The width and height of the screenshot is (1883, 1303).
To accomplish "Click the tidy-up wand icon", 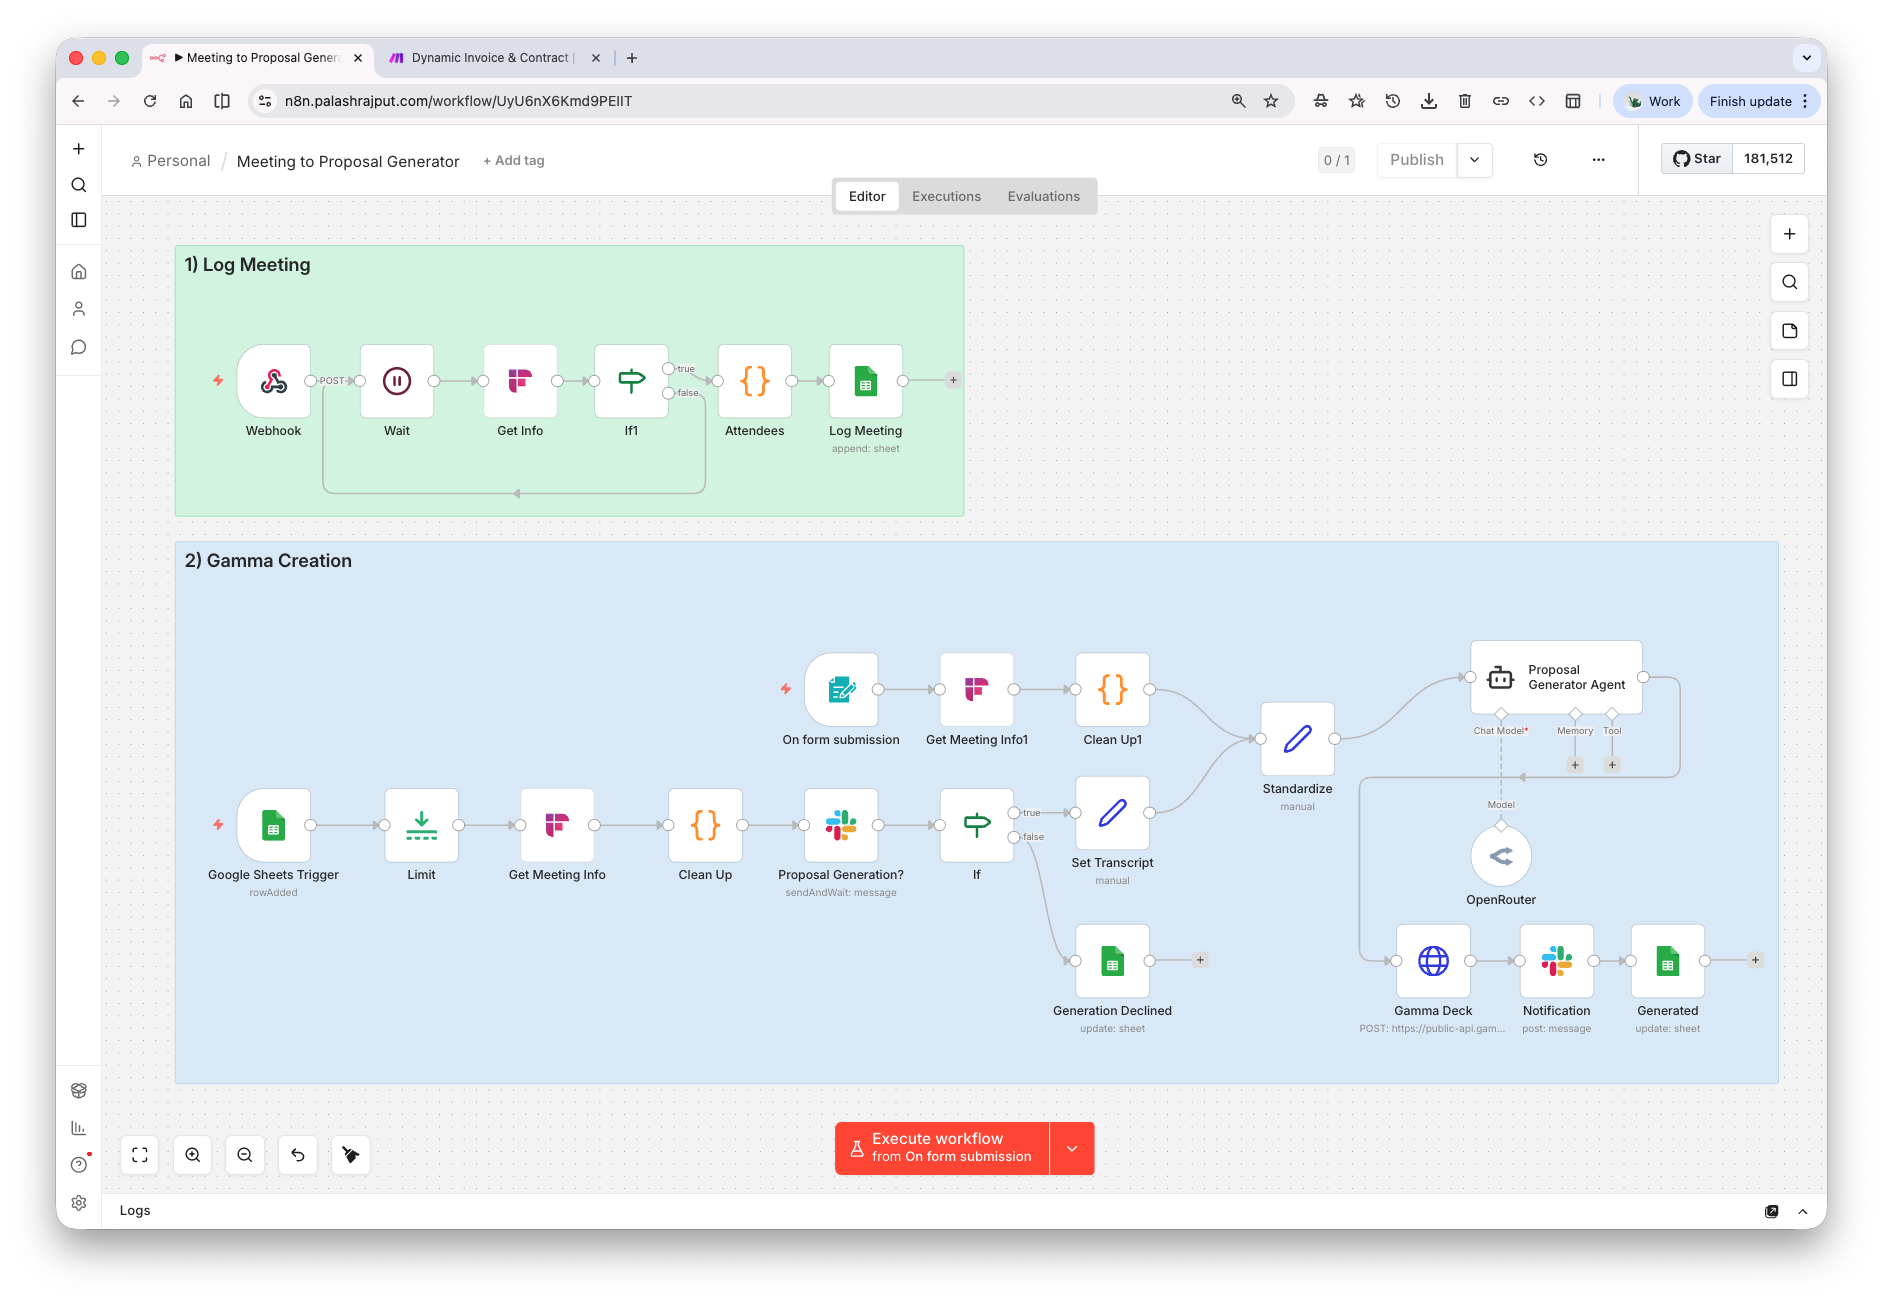I will pyautogui.click(x=350, y=1155).
